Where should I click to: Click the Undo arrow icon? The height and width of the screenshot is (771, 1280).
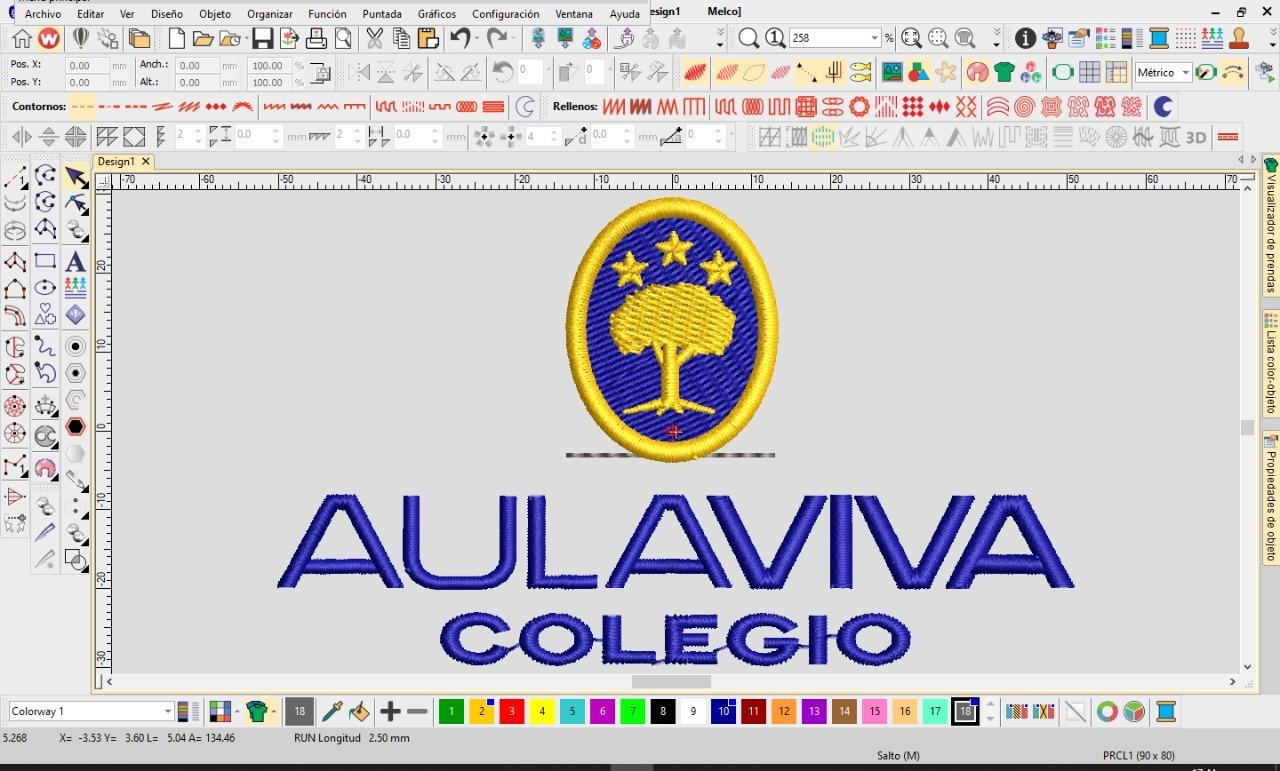tap(459, 39)
